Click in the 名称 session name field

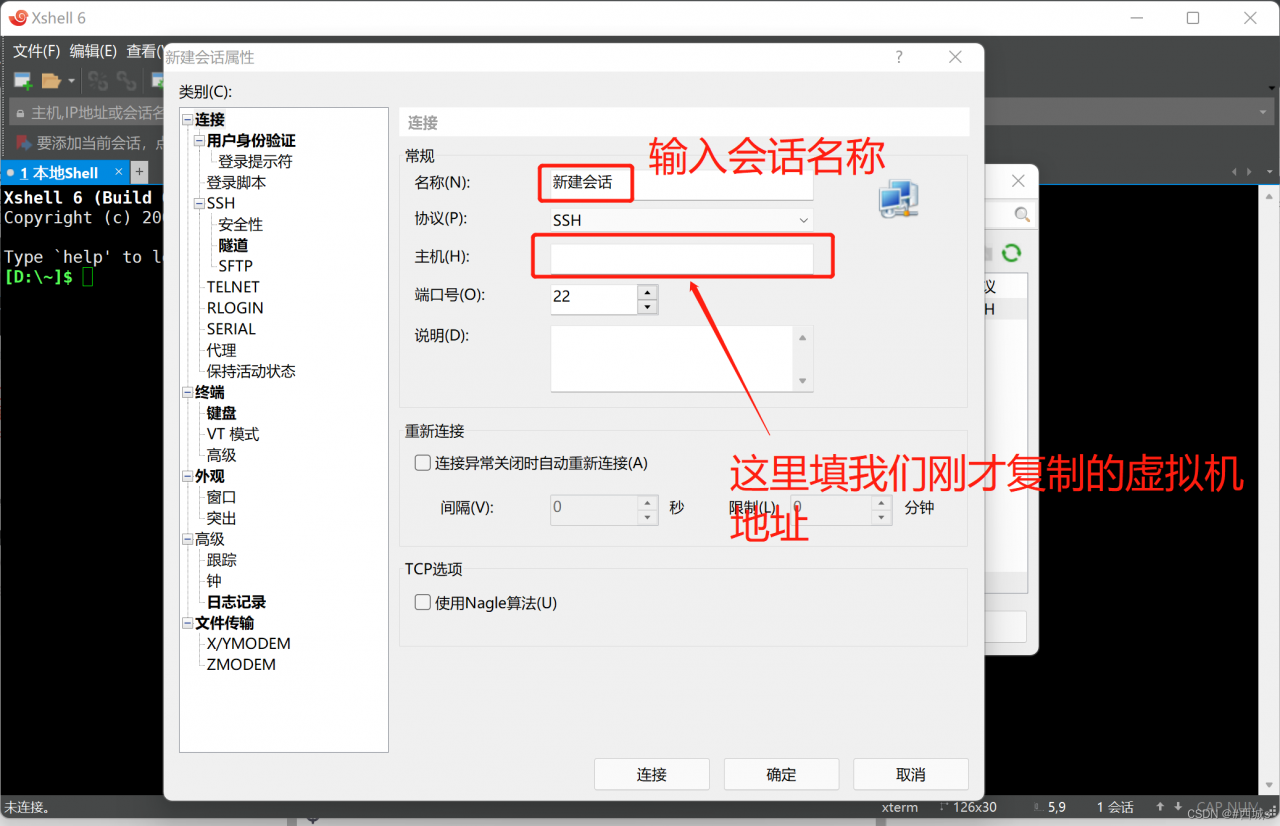point(681,184)
